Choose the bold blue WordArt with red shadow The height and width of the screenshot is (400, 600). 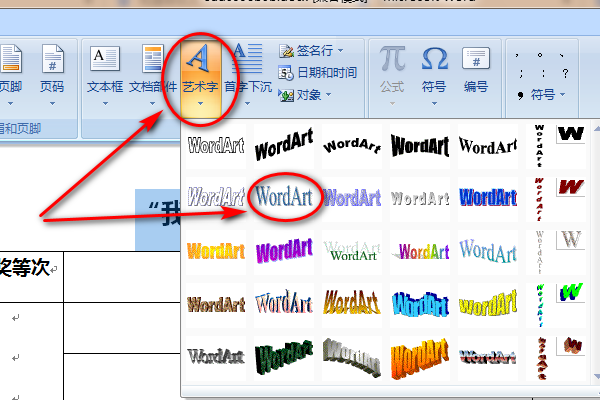click(x=488, y=198)
